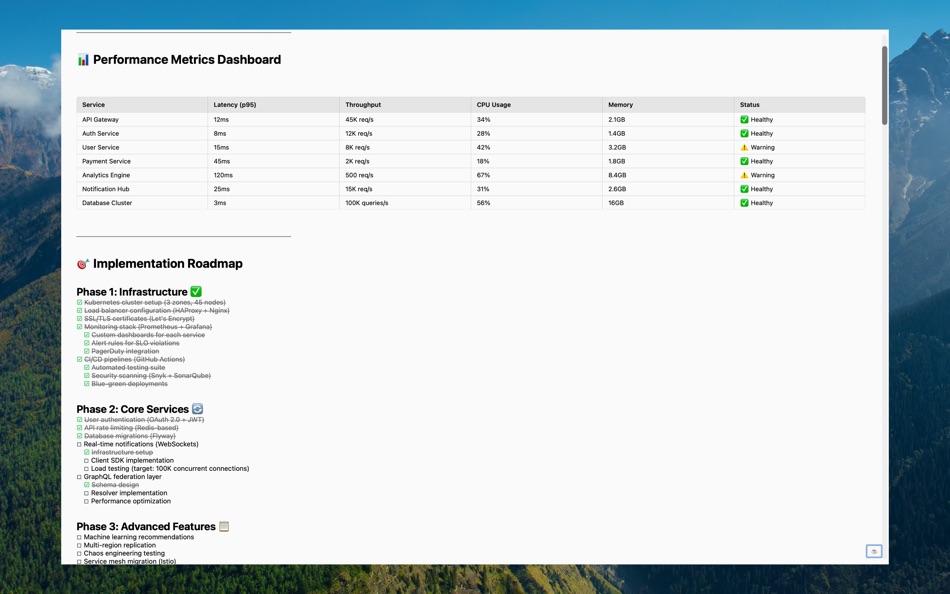
Task: Click the dart icon next to Implementation Roadmap
Action: tap(84, 263)
